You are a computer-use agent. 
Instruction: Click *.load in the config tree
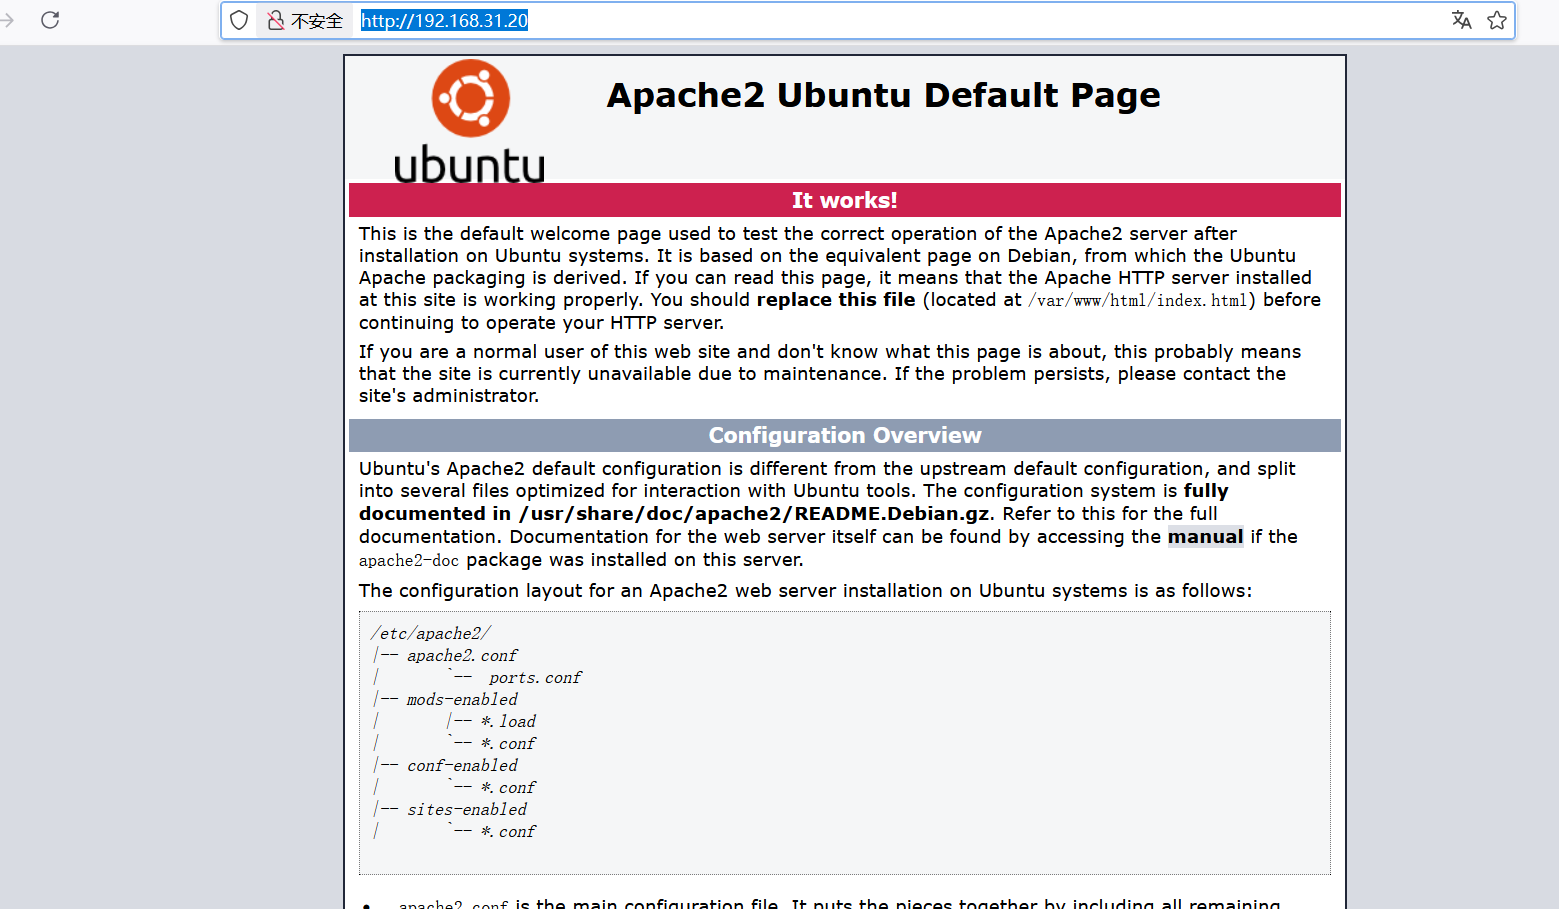(x=508, y=722)
